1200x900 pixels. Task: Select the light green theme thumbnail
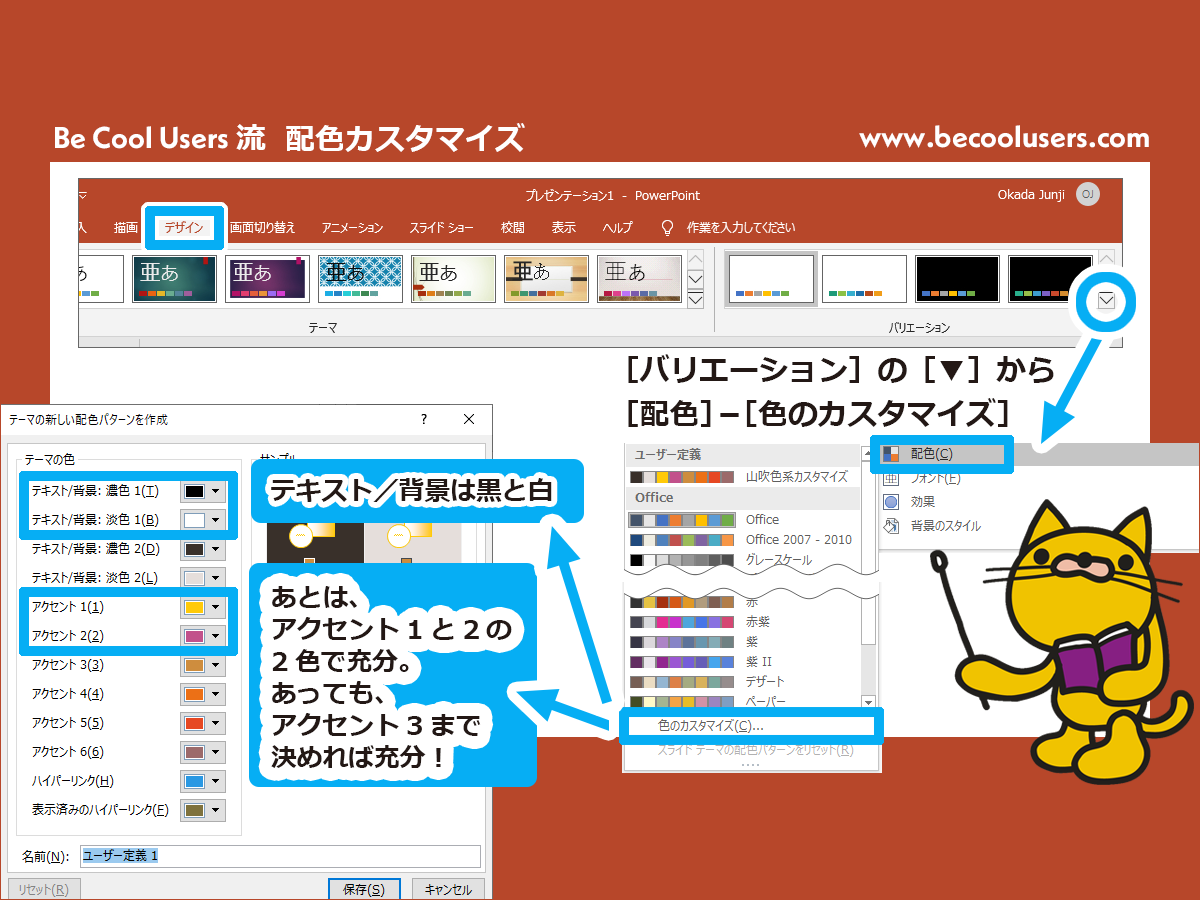pyautogui.click(x=453, y=279)
